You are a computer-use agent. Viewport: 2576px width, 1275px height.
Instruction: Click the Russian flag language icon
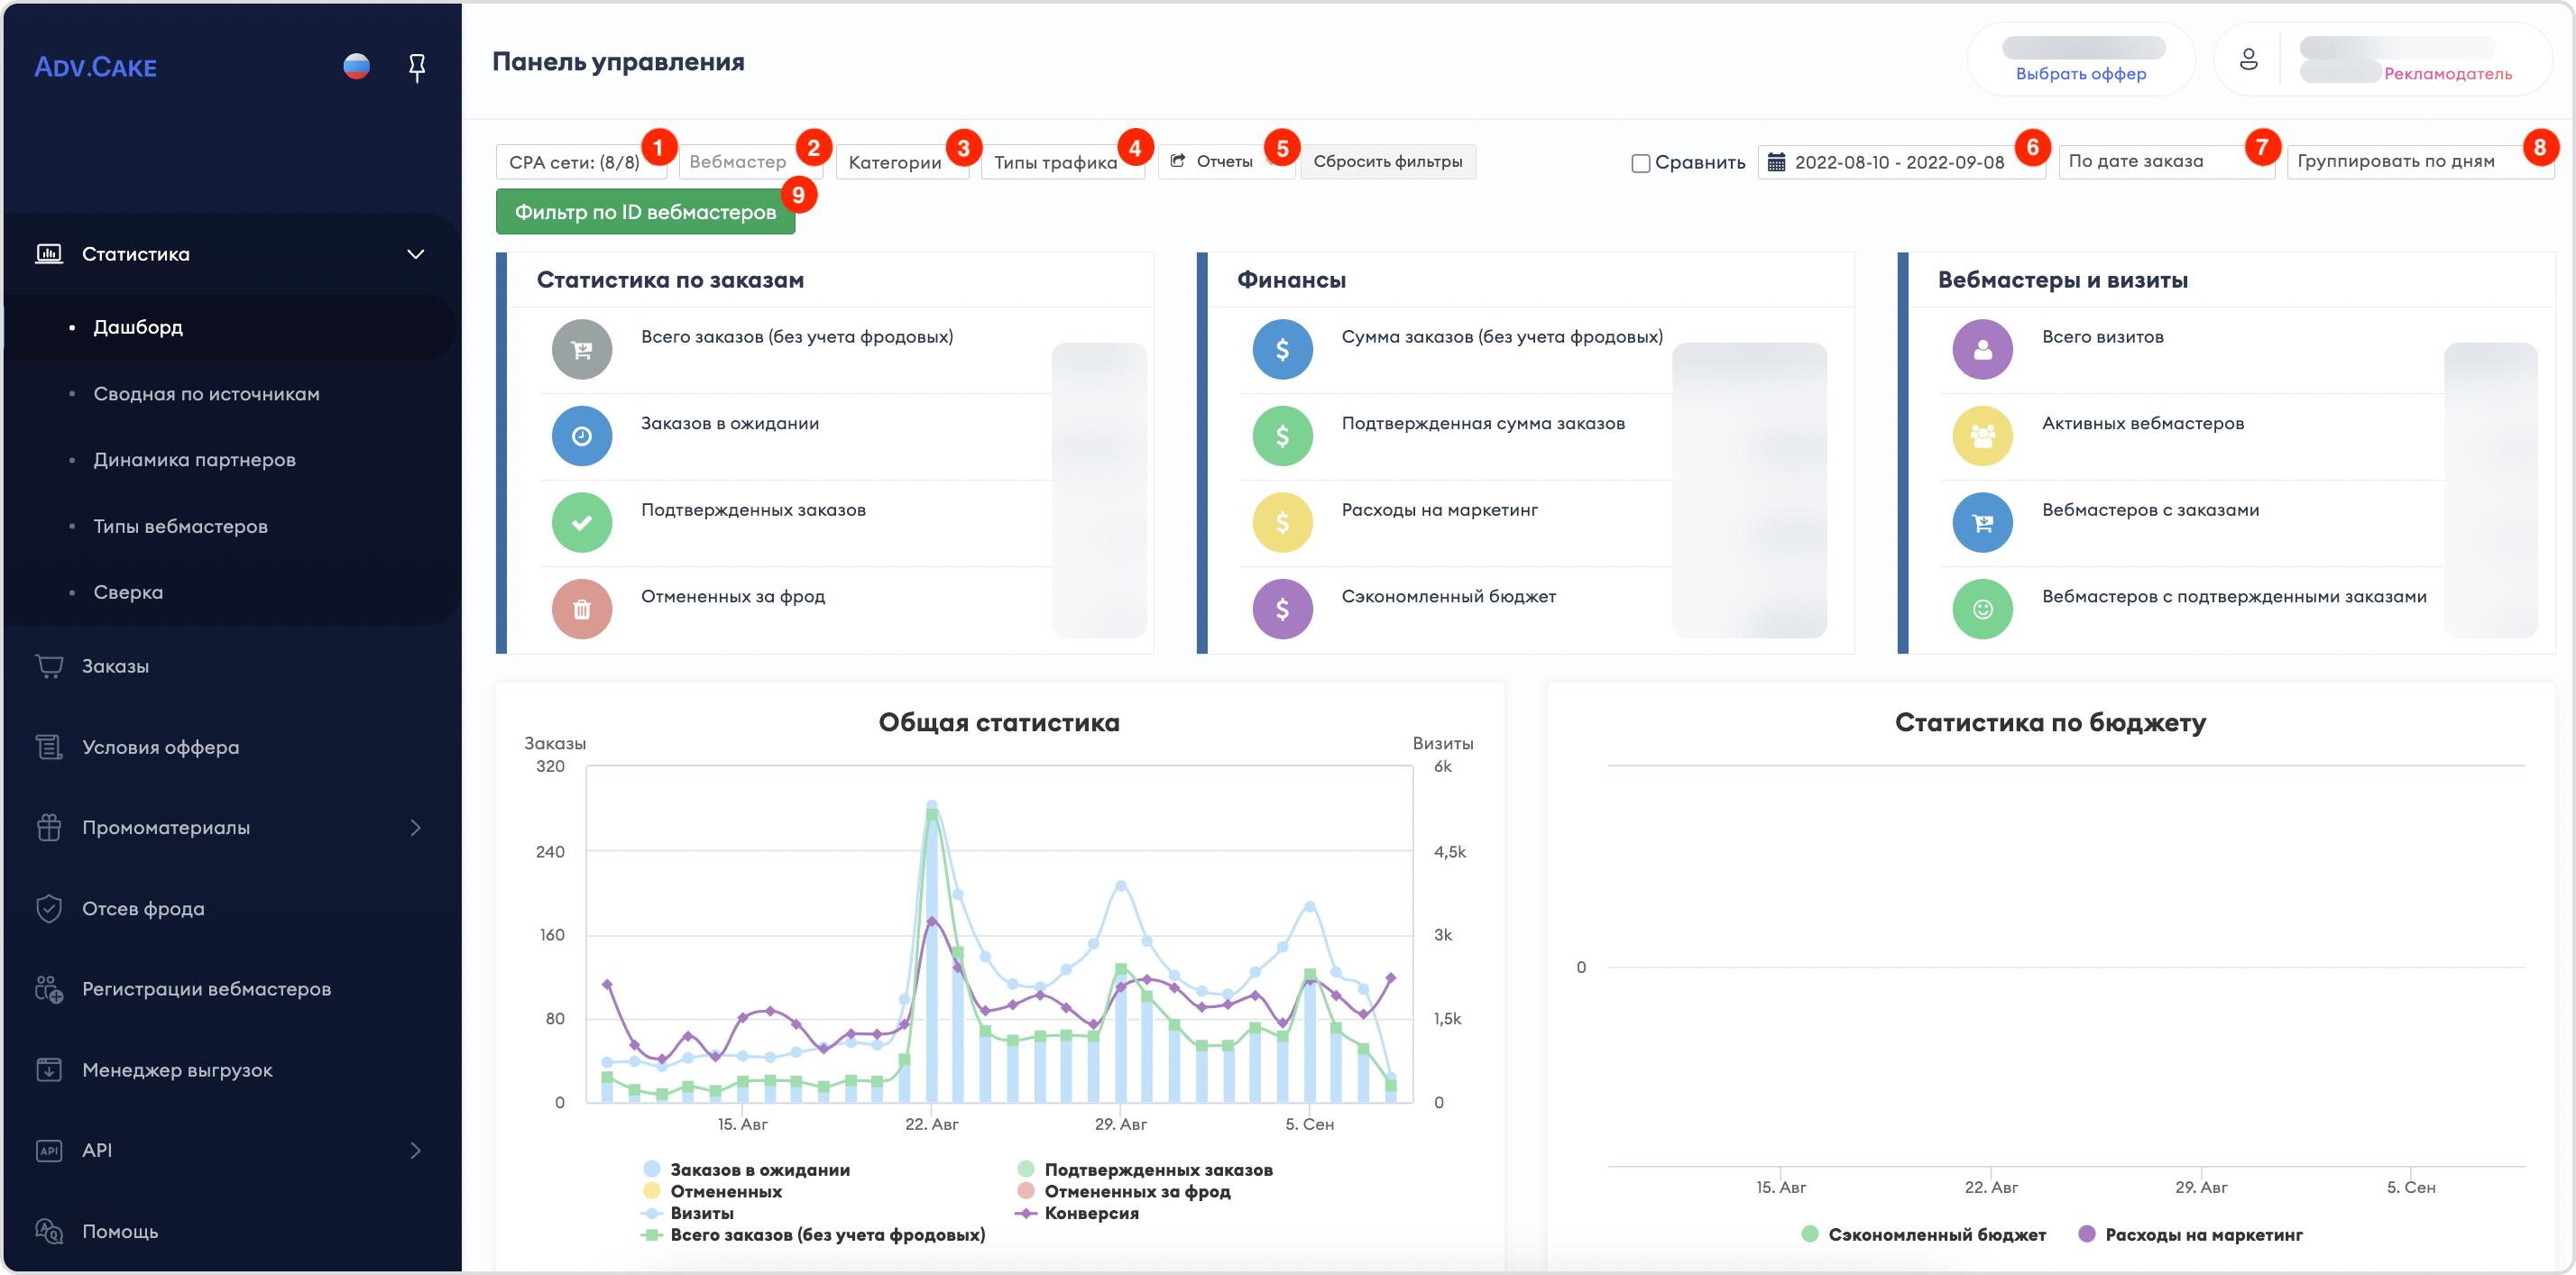coord(357,67)
